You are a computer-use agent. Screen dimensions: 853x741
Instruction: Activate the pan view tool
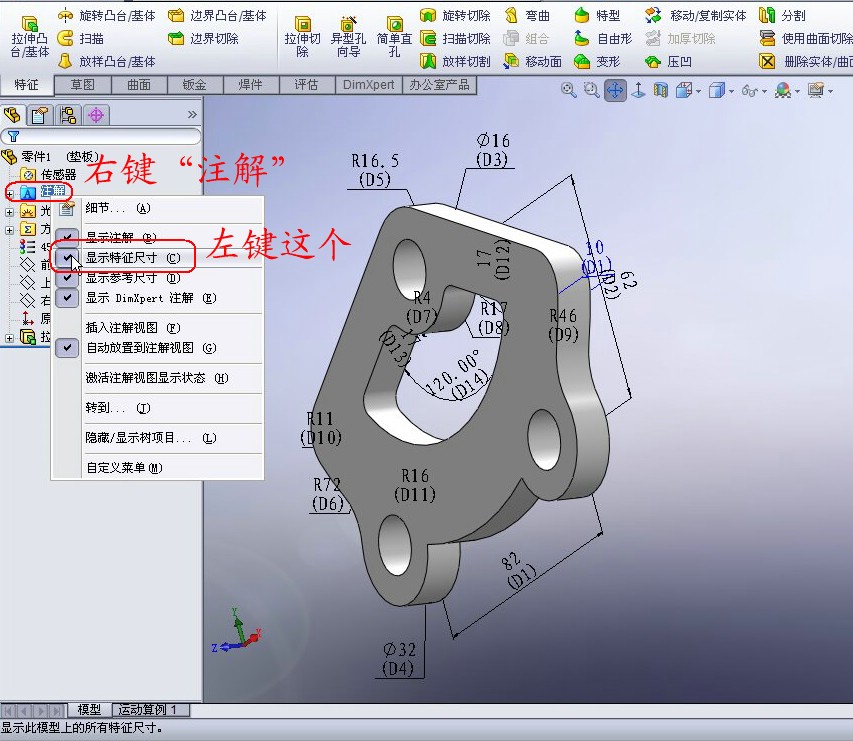(x=615, y=90)
